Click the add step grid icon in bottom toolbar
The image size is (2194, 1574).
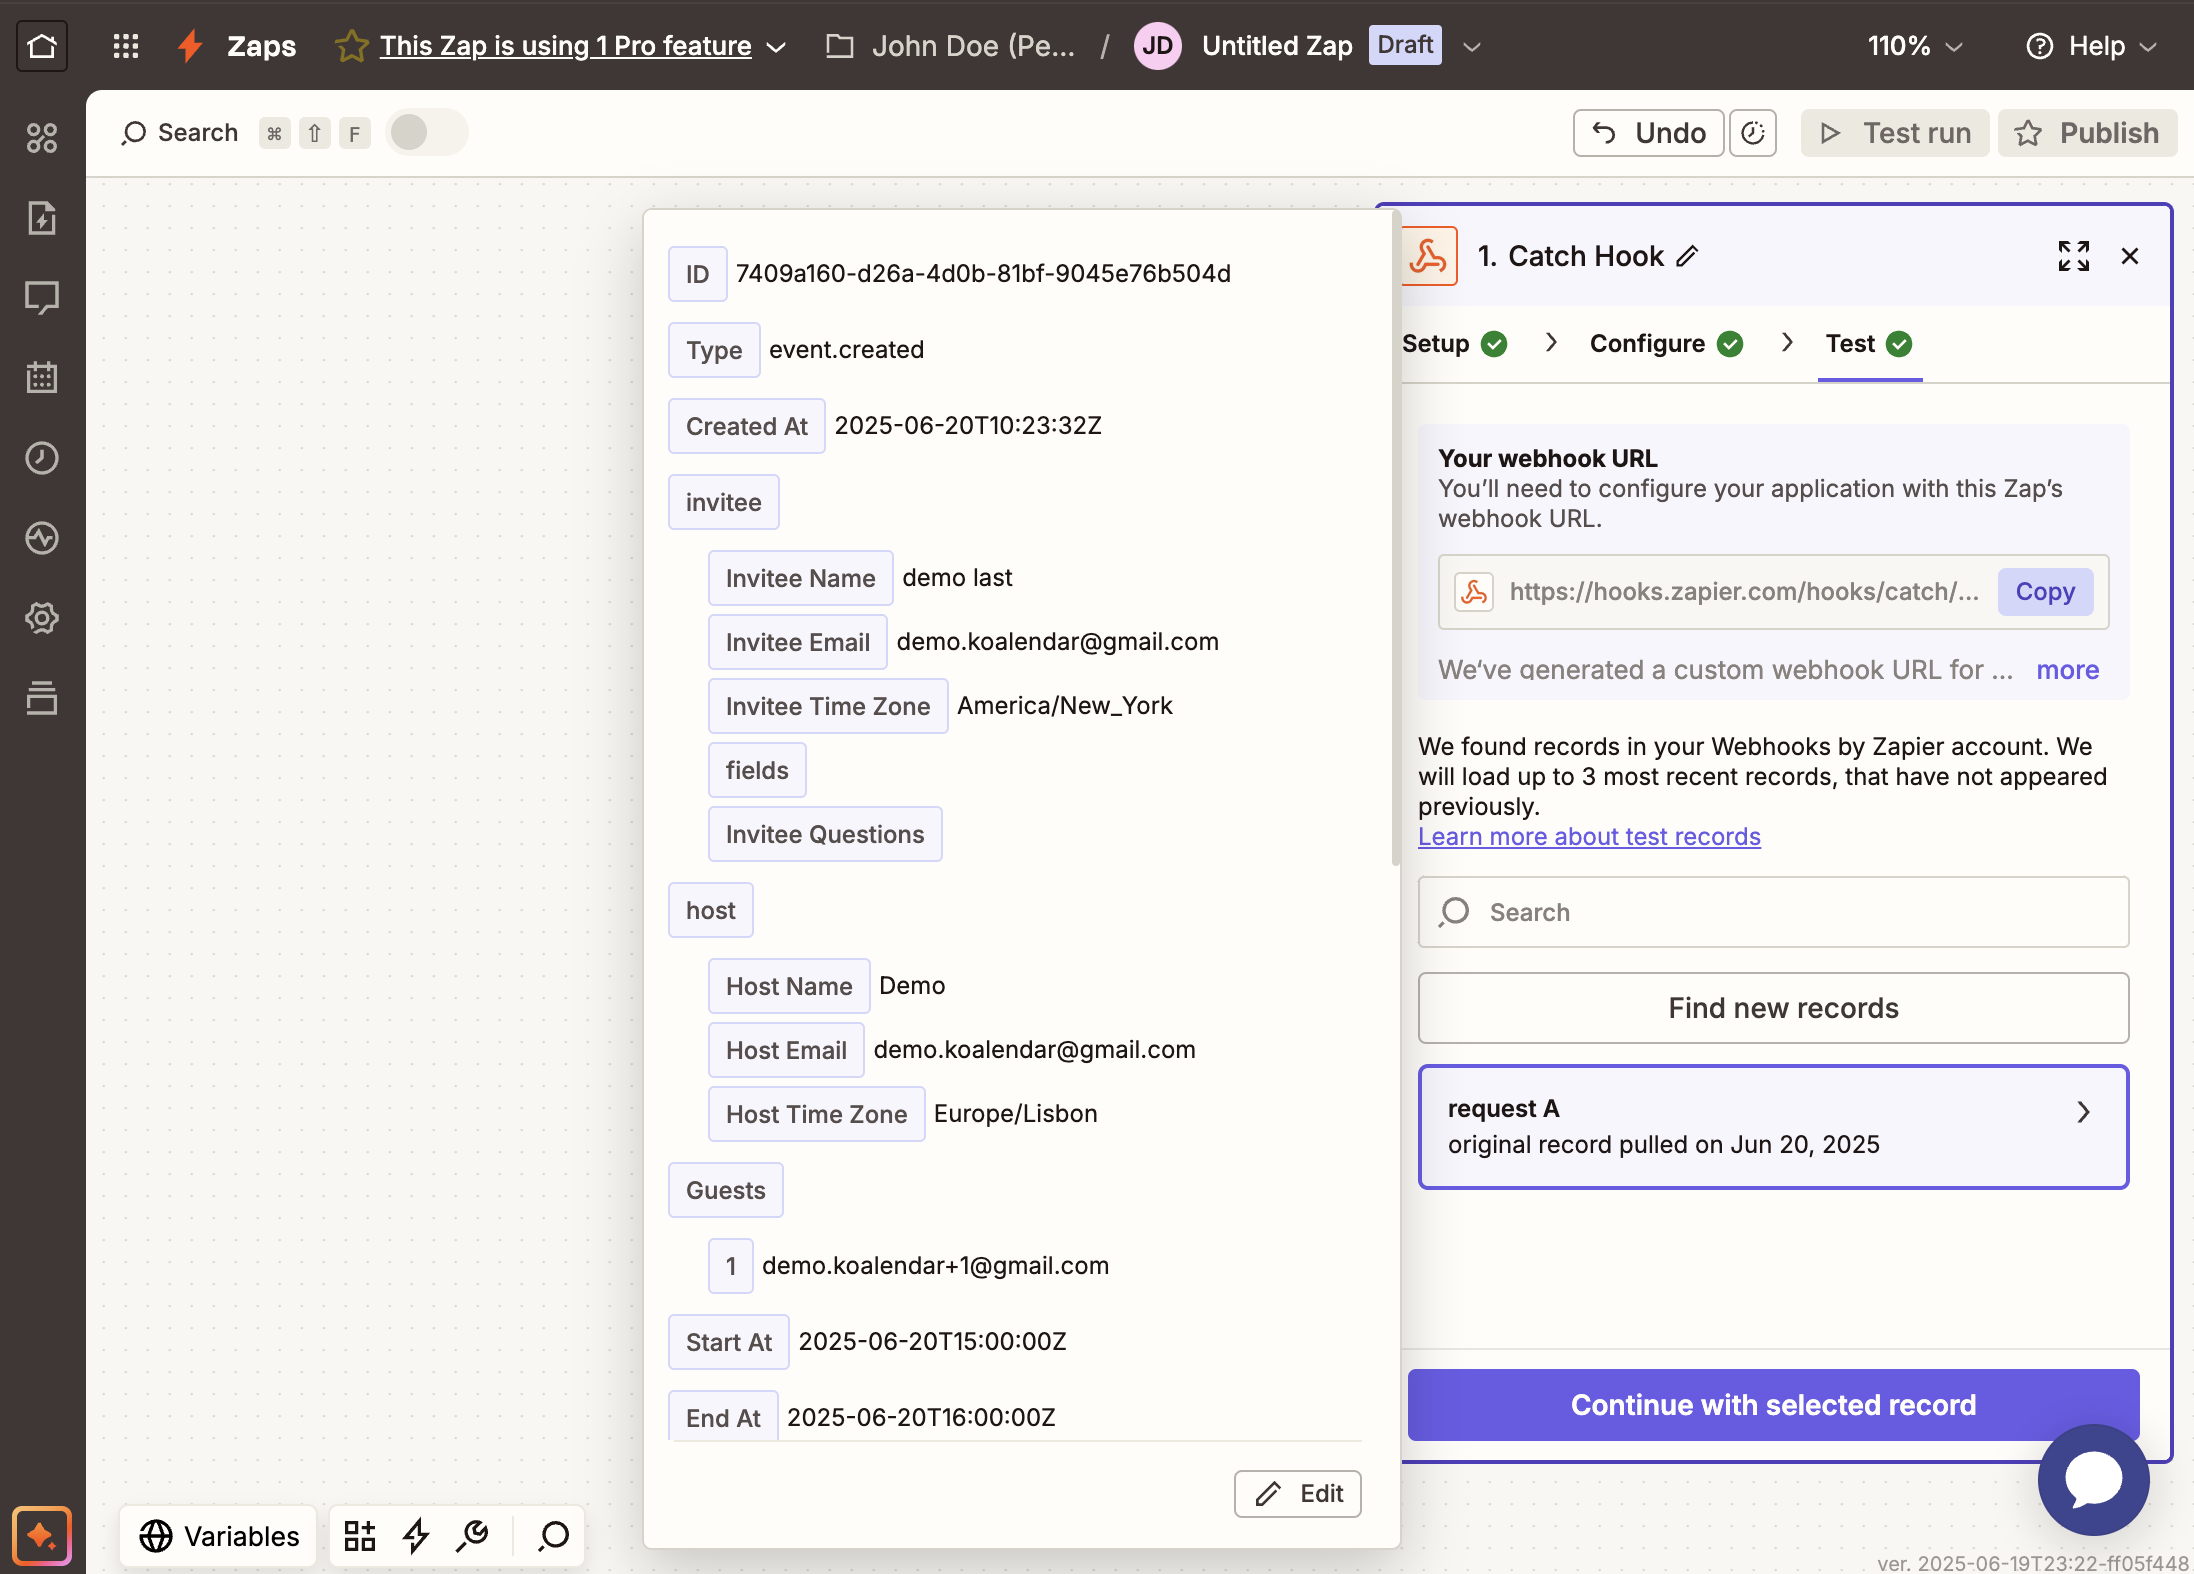(x=360, y=1535)
